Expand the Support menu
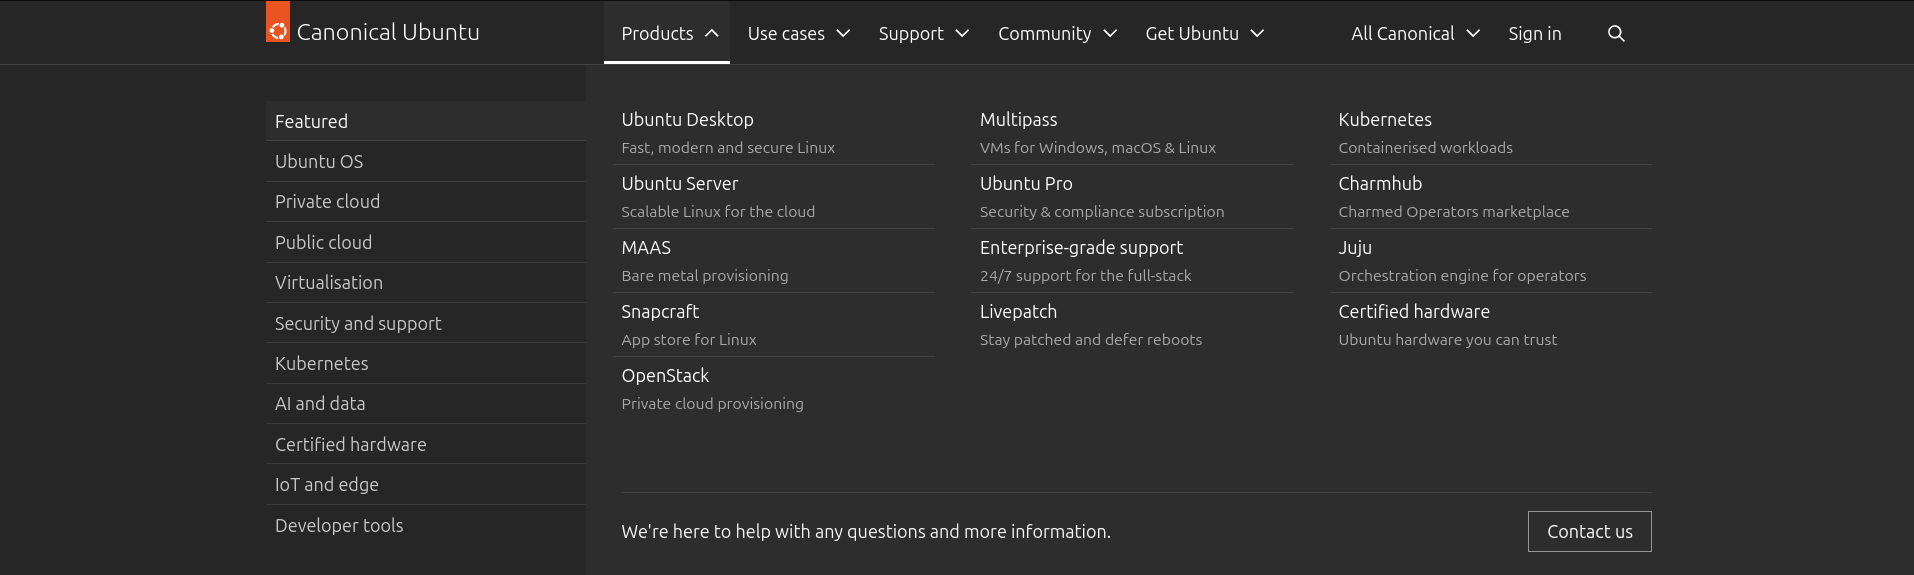 [924, 33]
